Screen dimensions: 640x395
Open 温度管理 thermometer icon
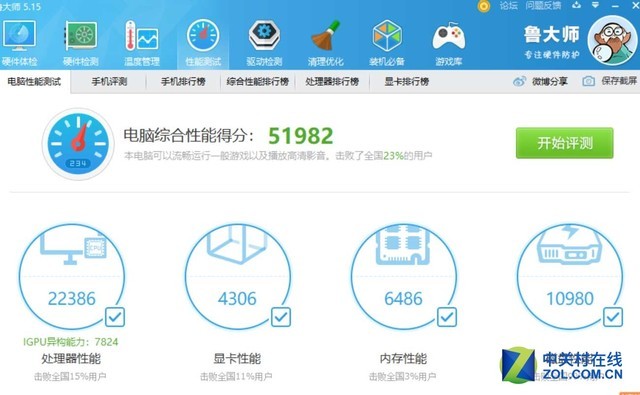coord(142,36)
